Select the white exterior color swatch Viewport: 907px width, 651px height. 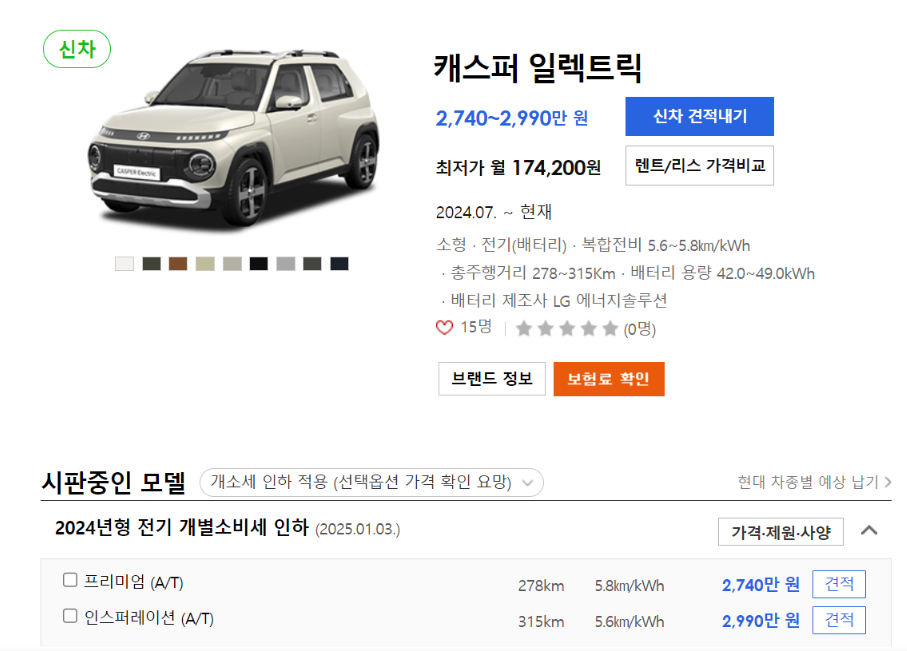point(124,263)
